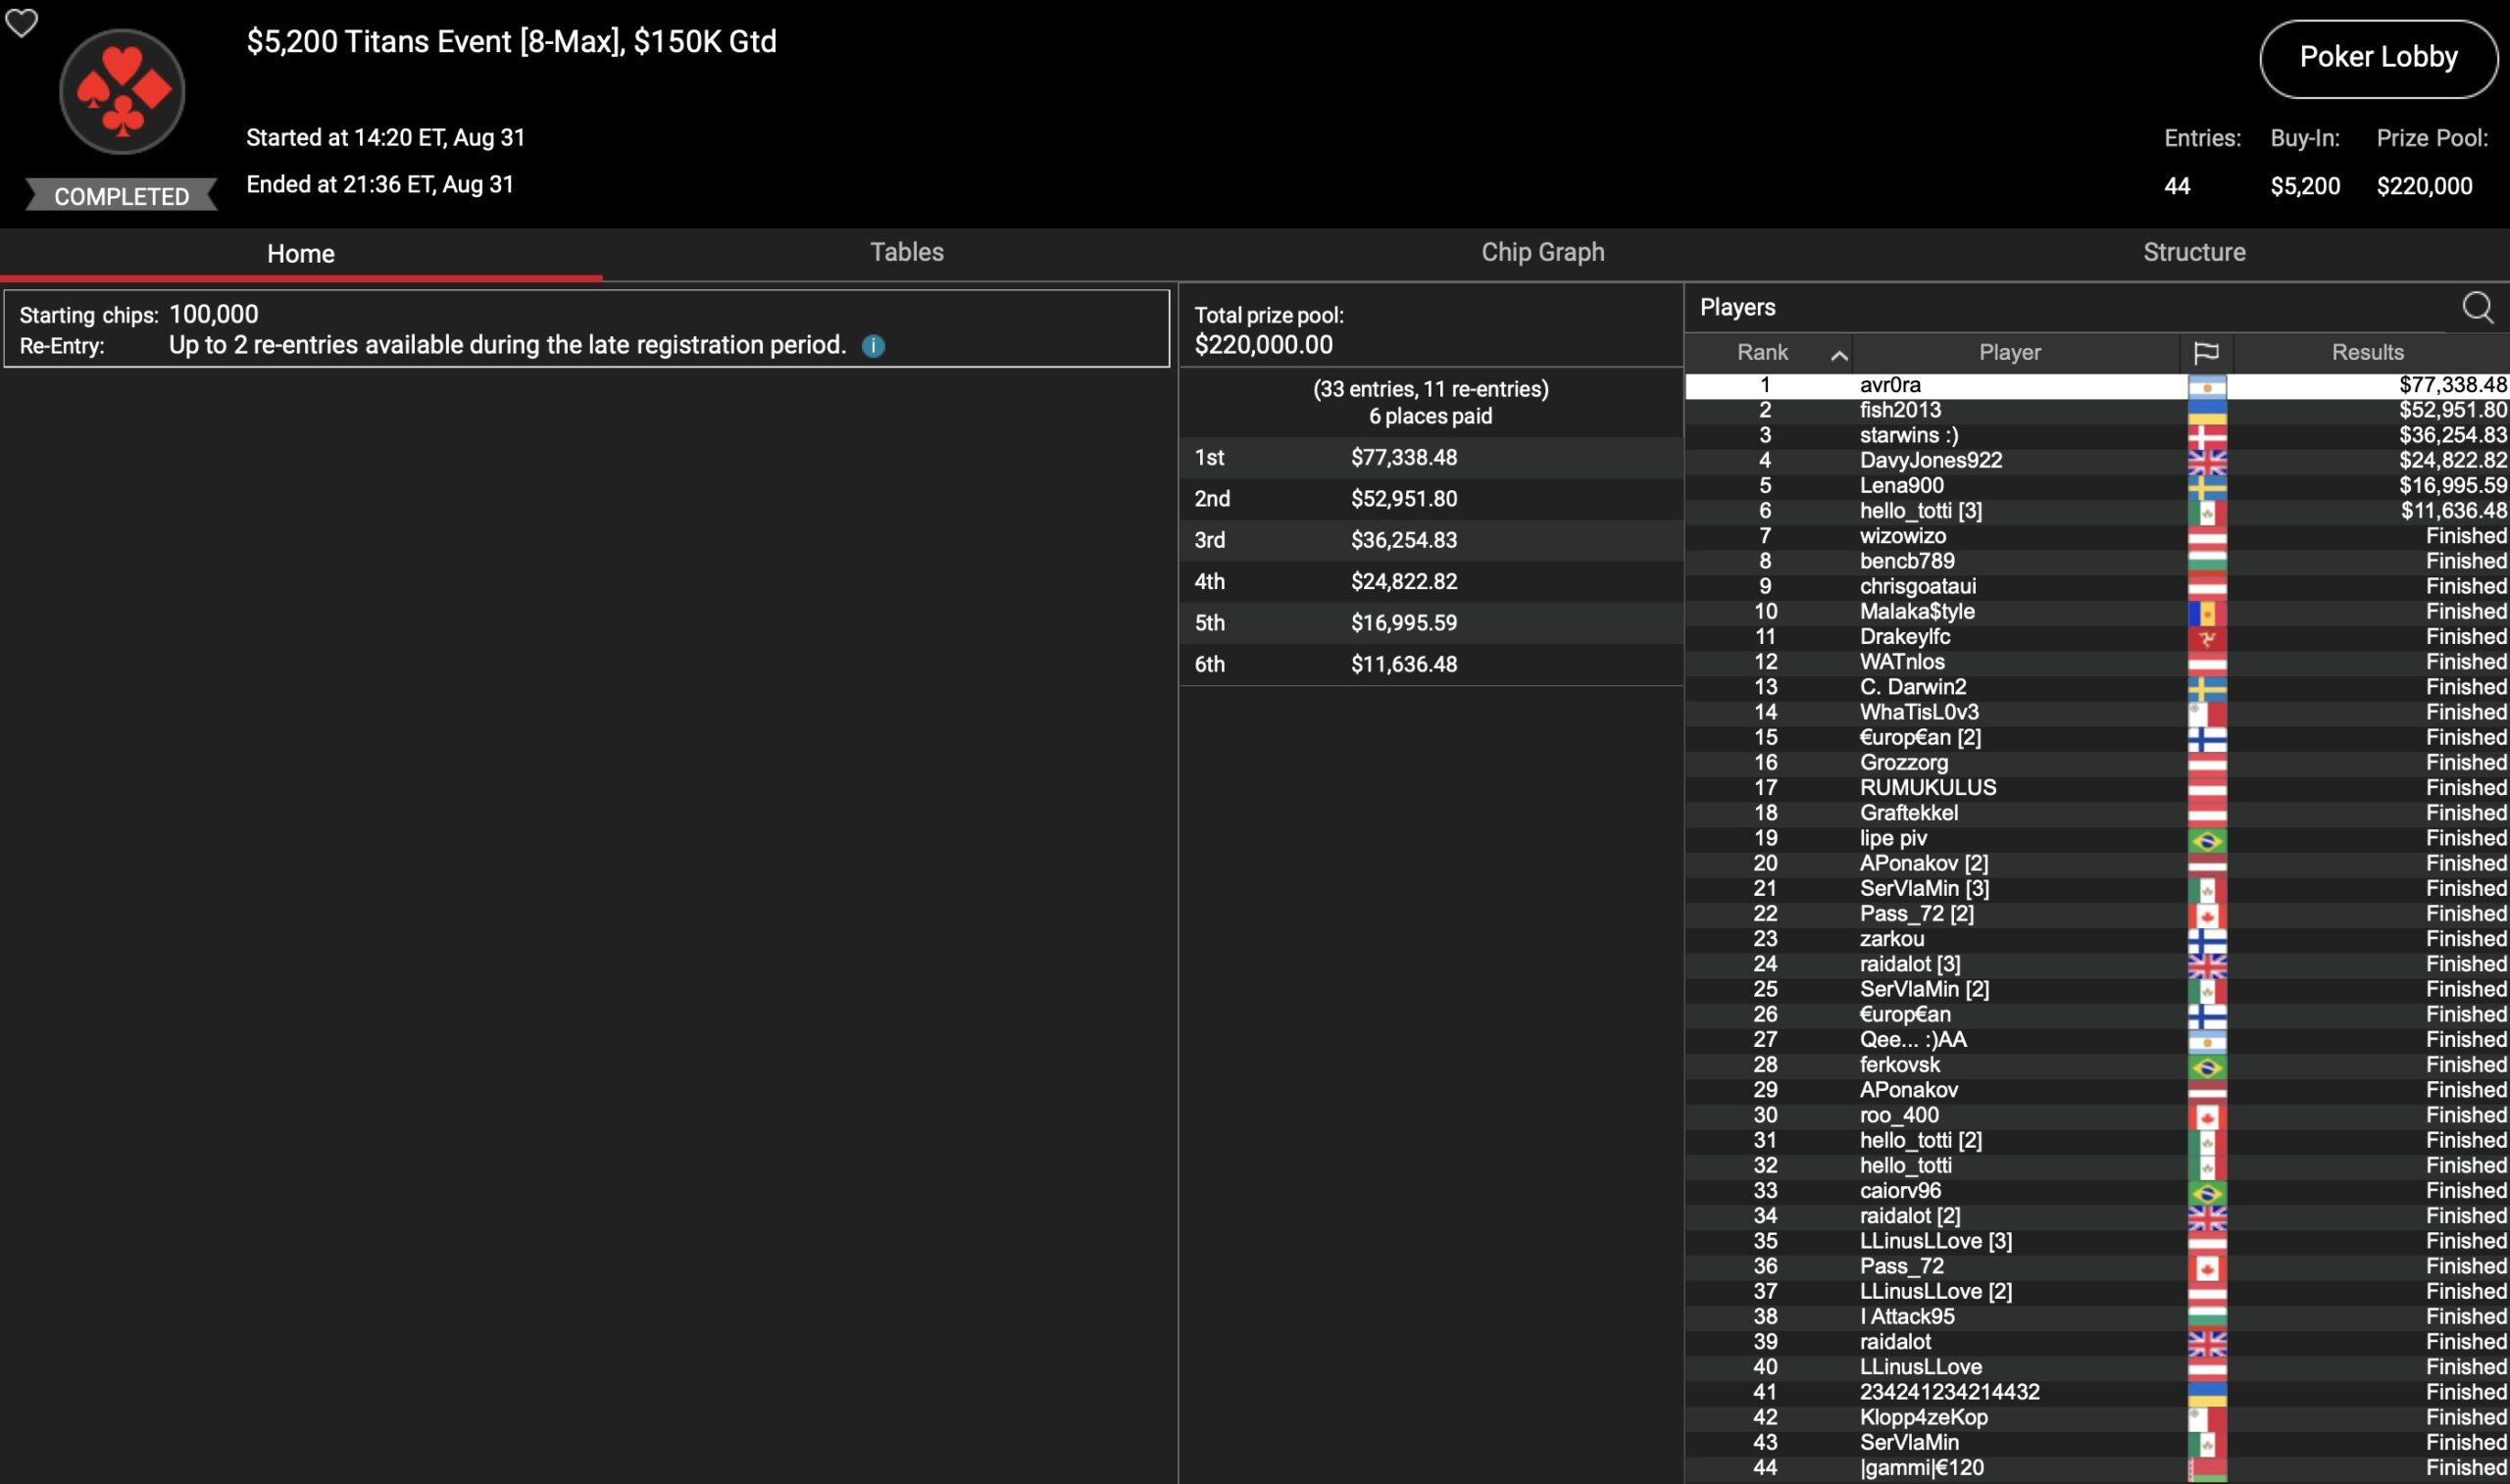The image size is (2510, 1484).
Task: Select the Home tab
Action: (x=300, y=254)
